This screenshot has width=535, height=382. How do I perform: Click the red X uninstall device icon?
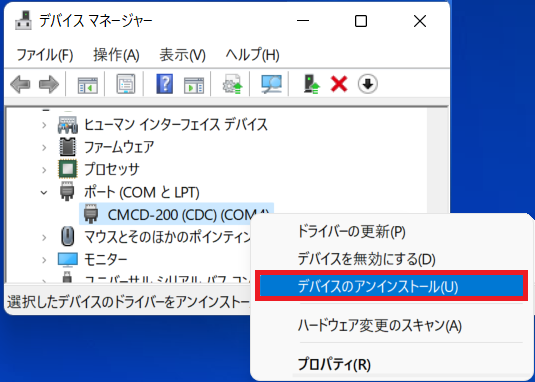(x=339, y=84)
